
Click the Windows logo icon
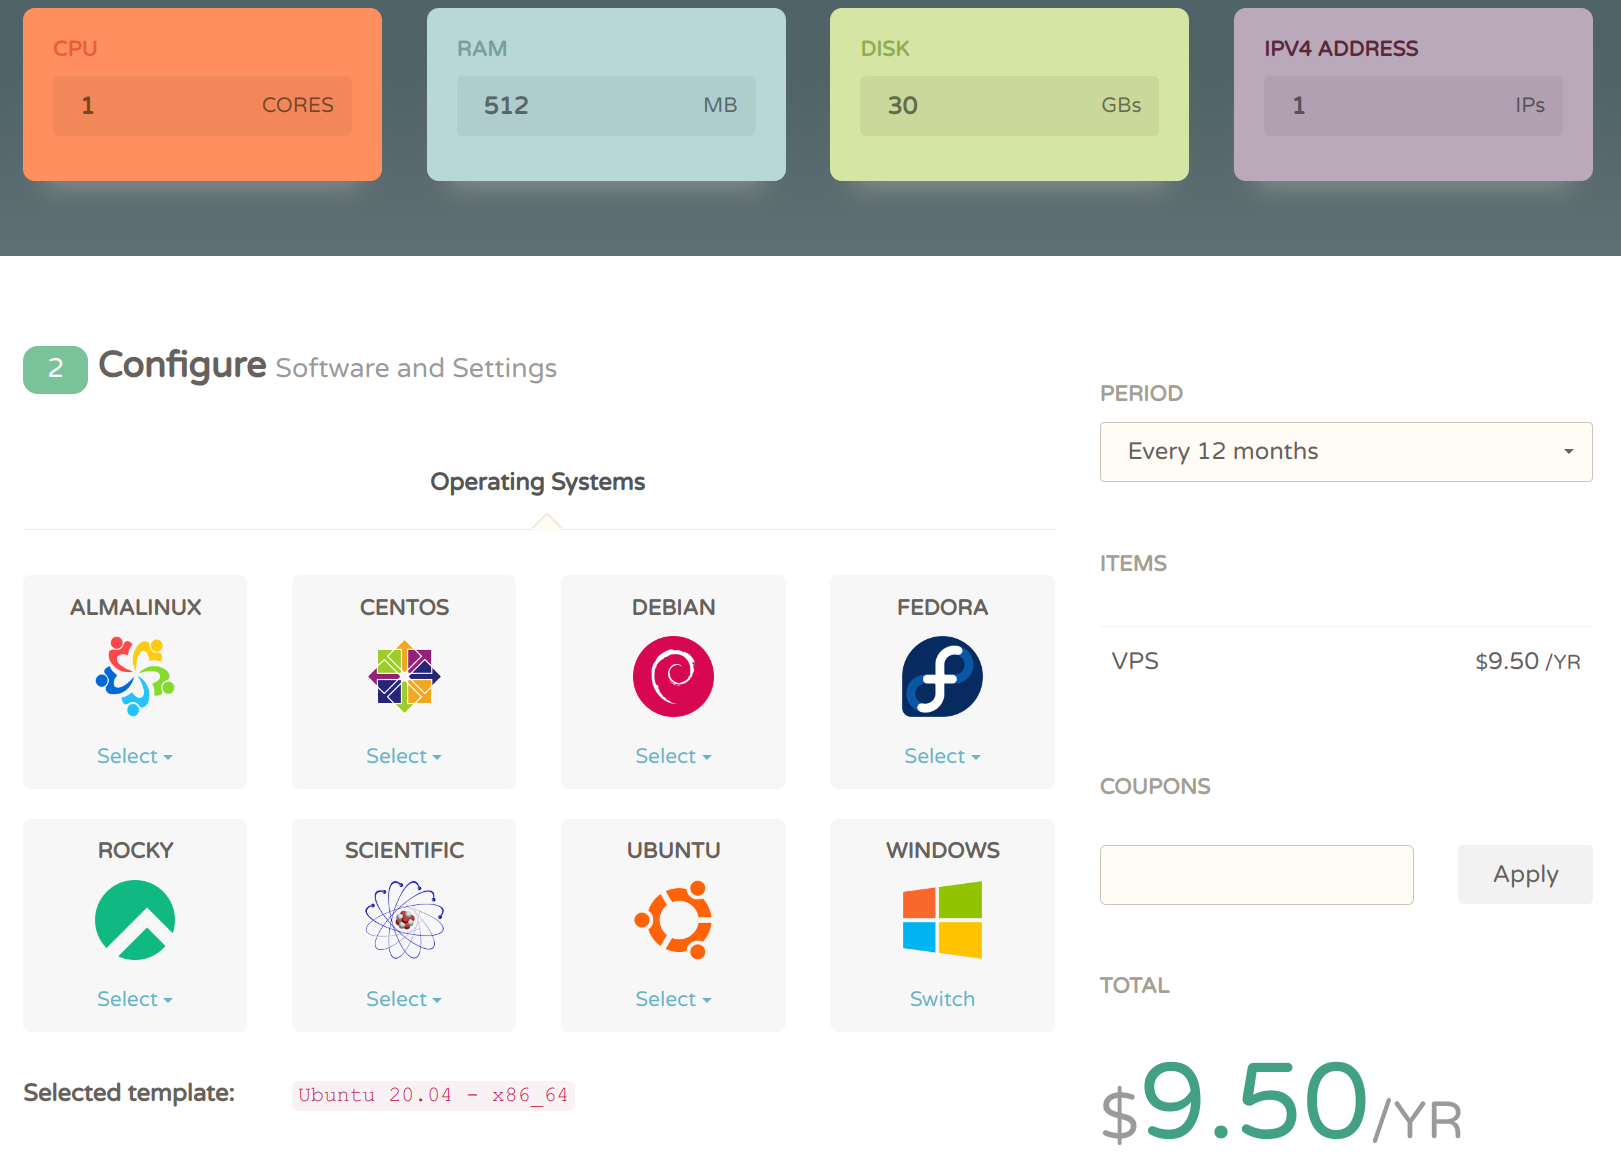pyautogui.click(x=942, y=920)
